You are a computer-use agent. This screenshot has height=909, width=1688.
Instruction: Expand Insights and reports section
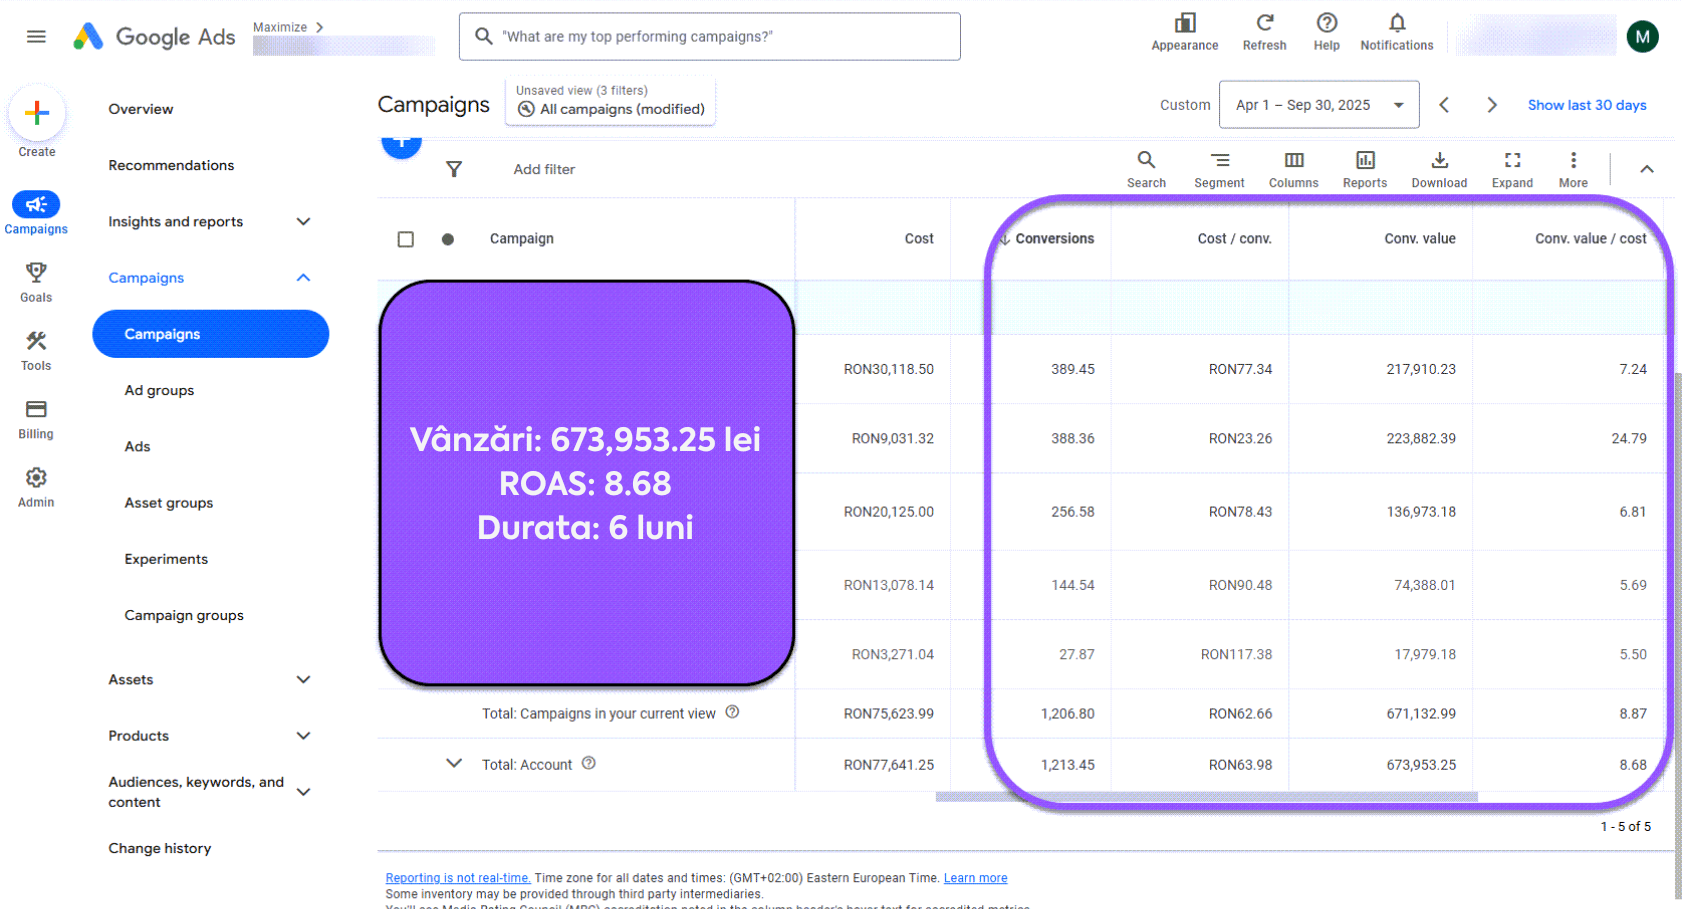pyautogui.click(x=304, y=221)
